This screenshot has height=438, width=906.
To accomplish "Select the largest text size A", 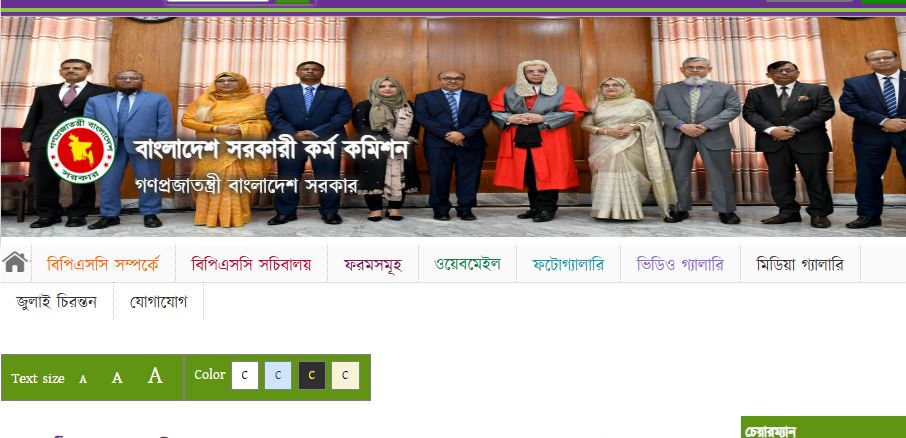I will coord(155,376).
